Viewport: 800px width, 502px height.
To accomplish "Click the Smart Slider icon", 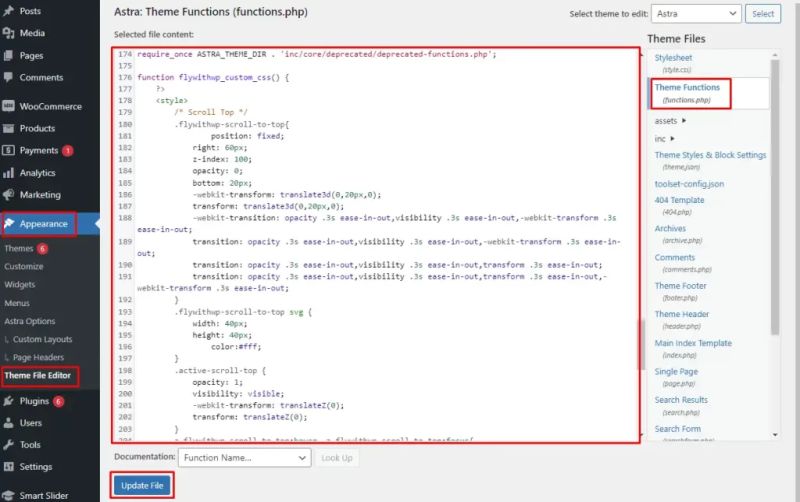I will pyautogui.click(x=8, y=495).
